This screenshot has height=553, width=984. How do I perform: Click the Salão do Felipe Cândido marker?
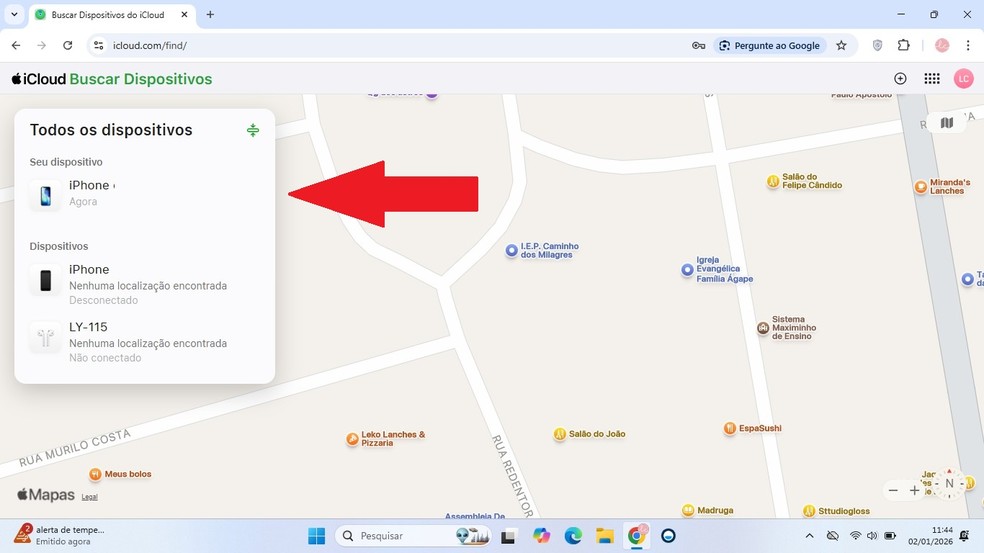[773, 181]
